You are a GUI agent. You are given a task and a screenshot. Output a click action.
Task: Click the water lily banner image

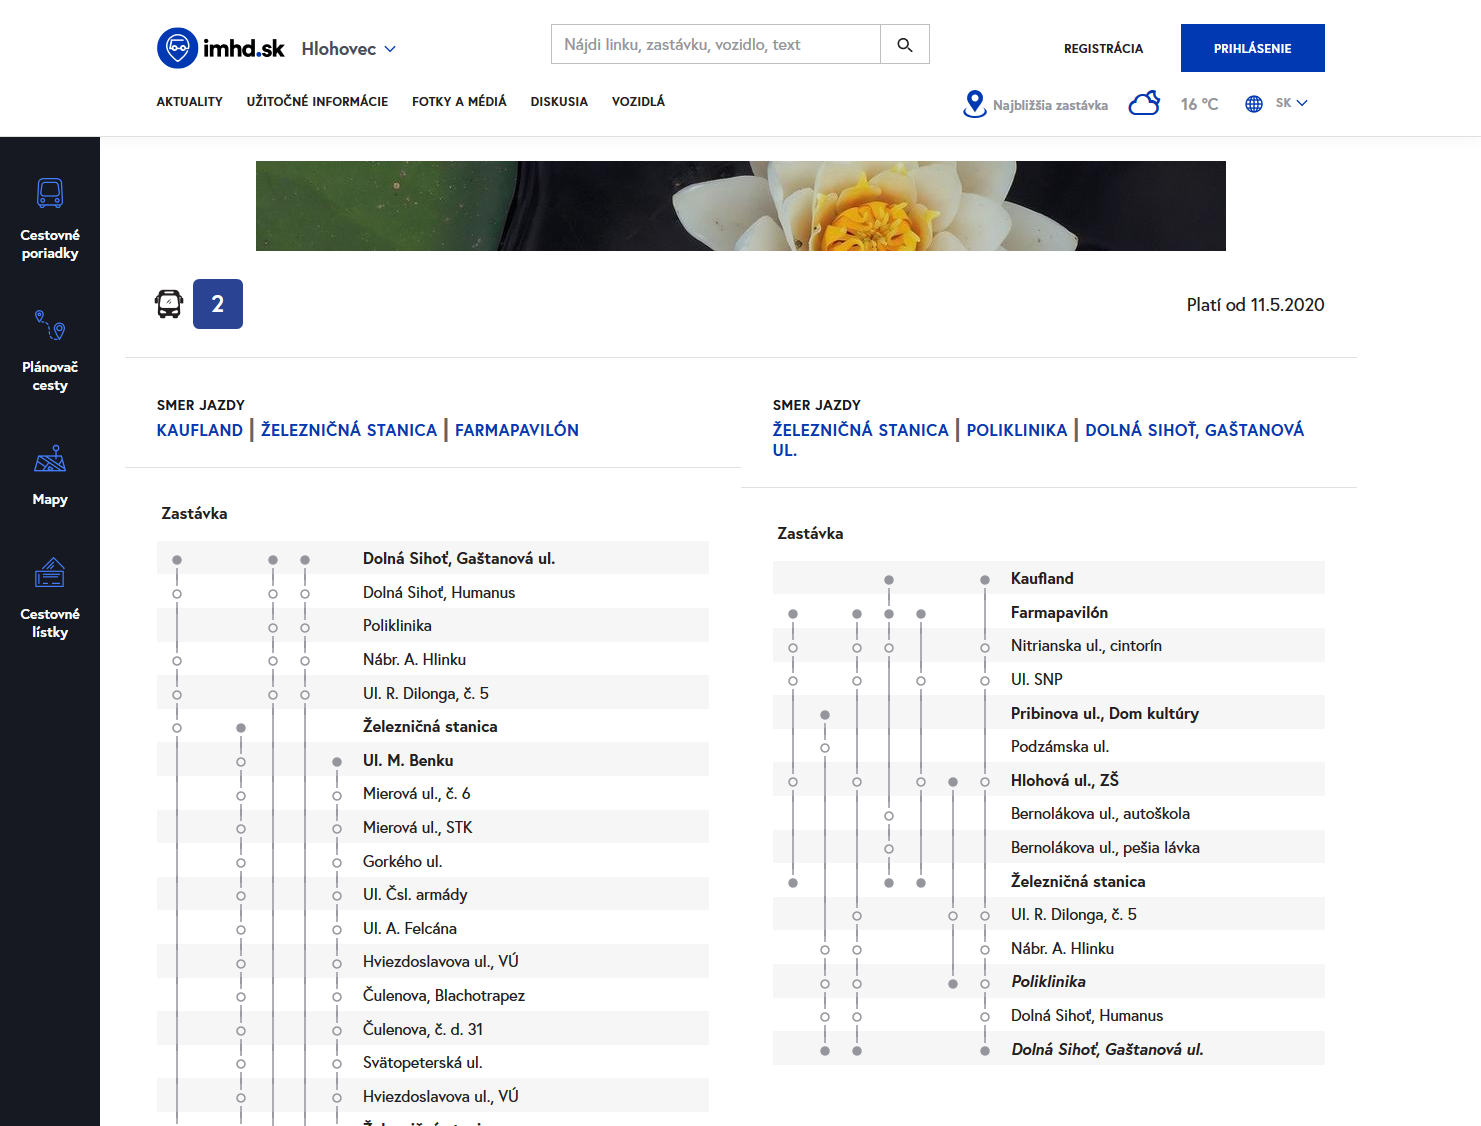740,206
